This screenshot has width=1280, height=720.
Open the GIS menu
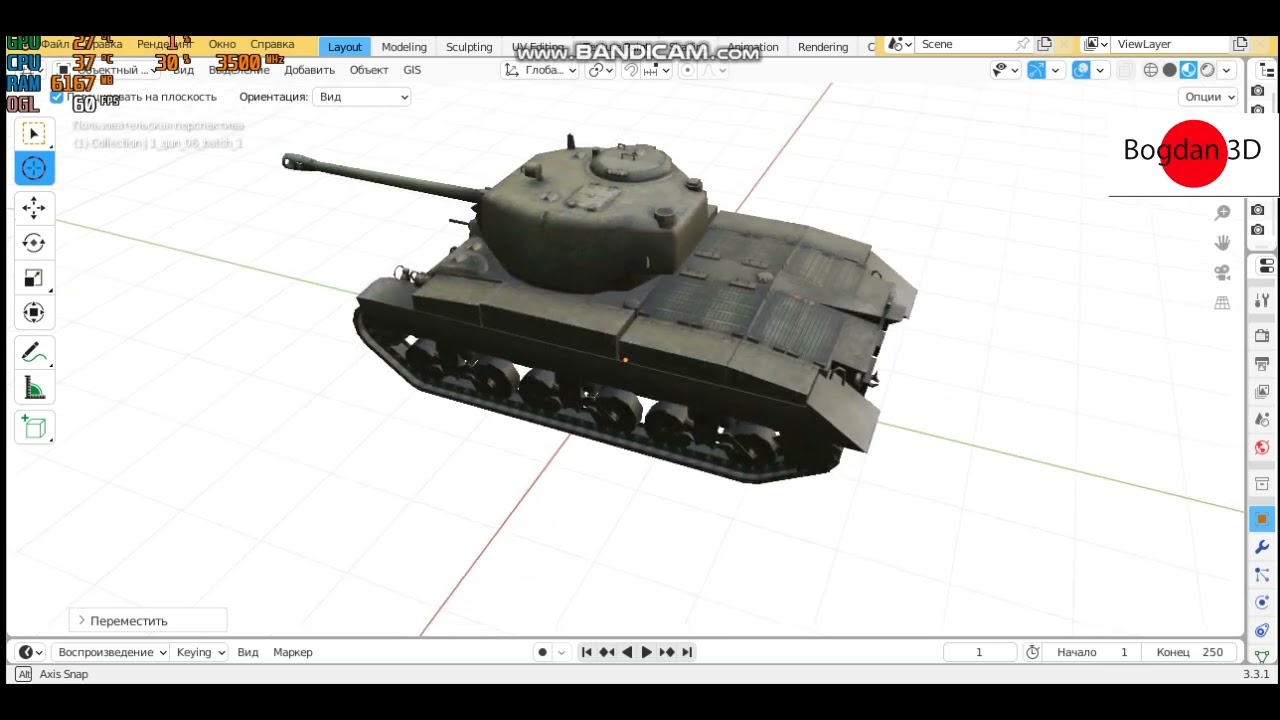(412, 70)
